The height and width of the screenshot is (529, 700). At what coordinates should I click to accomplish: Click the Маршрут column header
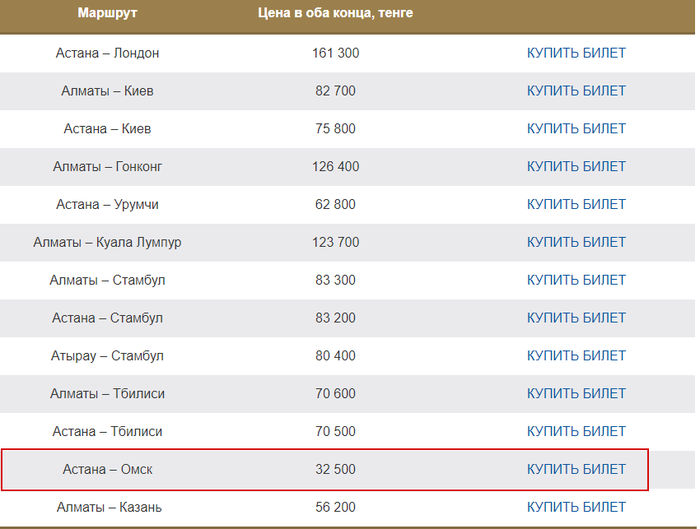point(107,13)
